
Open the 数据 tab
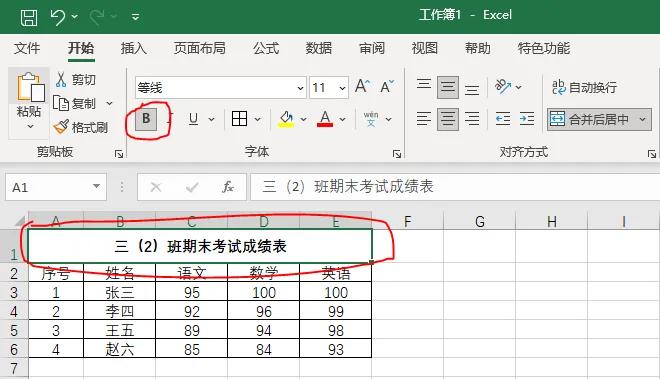(x=319, y=48)
